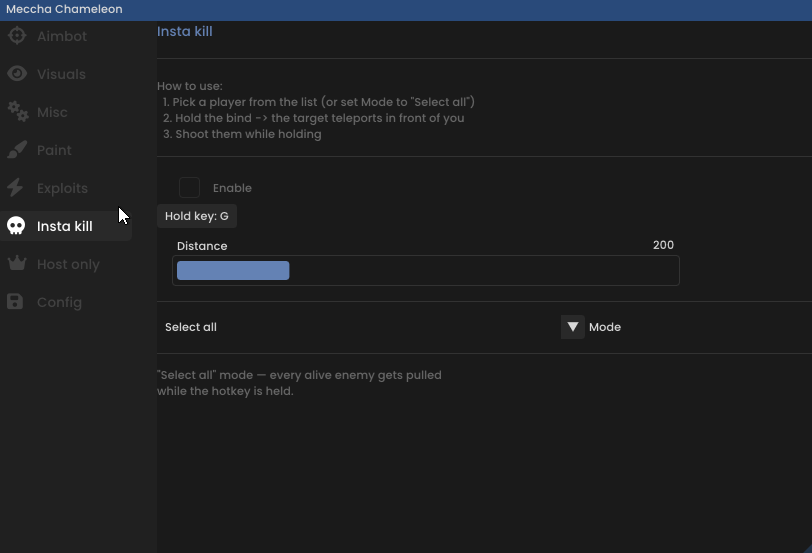812x553 pixels.
Task: Expand the Mode dropdown arrow
Action: coord(573,327)
